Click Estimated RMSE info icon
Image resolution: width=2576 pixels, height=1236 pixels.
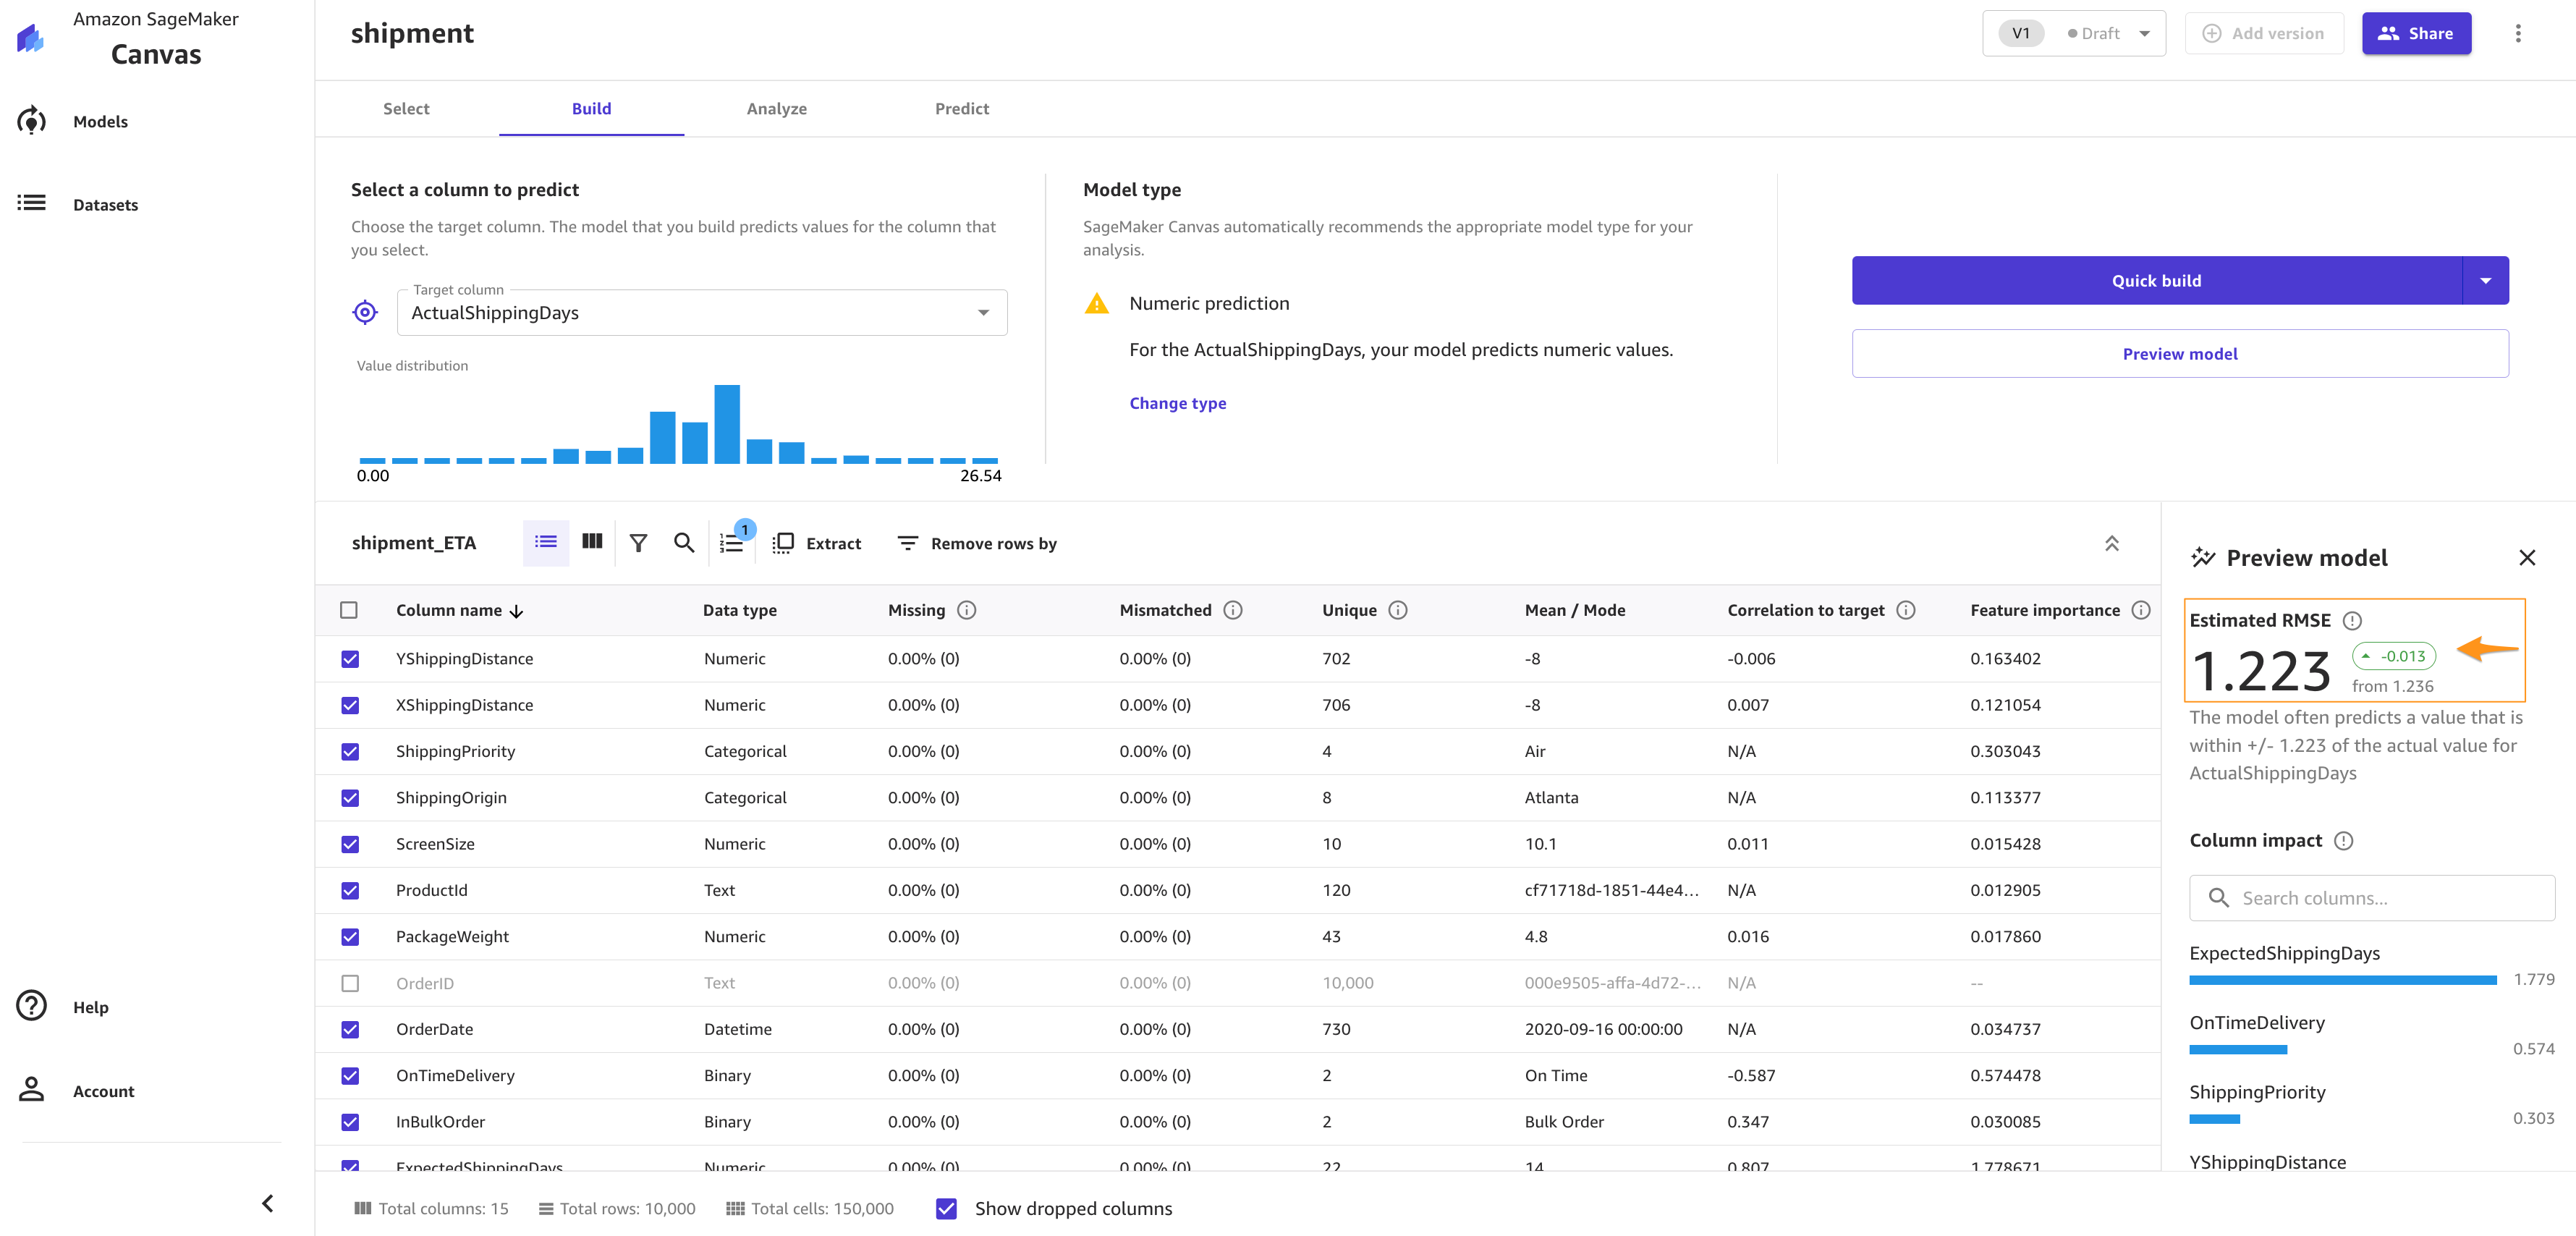pyautogui.click(x=2352, y=620)
